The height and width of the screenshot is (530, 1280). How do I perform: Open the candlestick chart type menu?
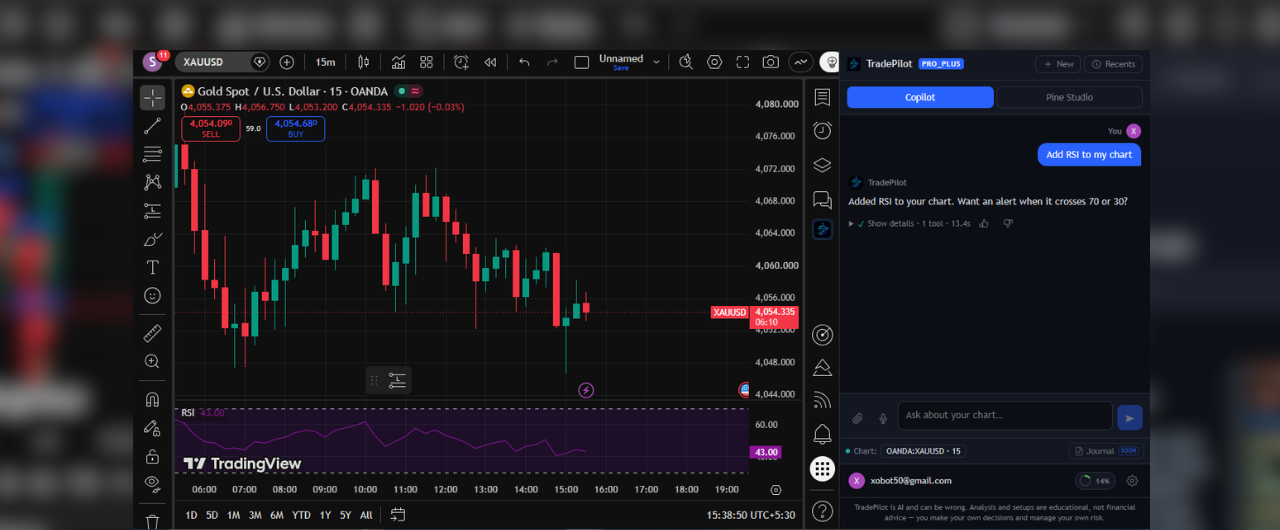363,62
